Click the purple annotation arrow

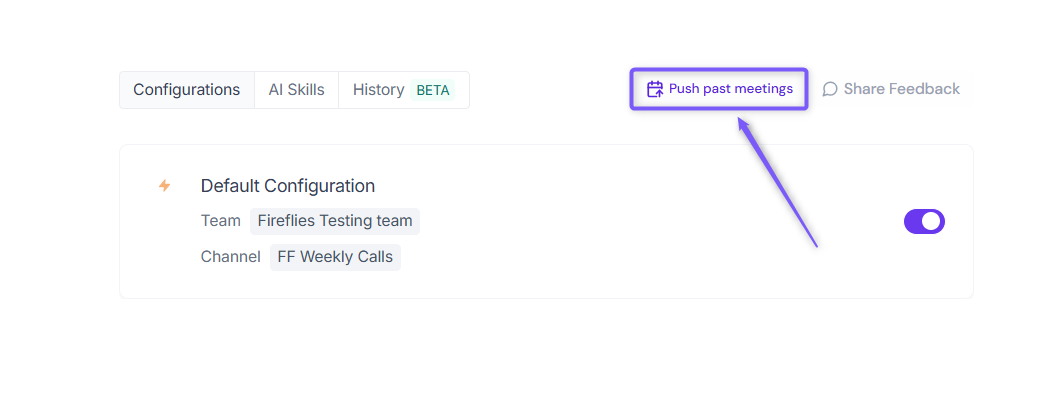pos(777,182)
